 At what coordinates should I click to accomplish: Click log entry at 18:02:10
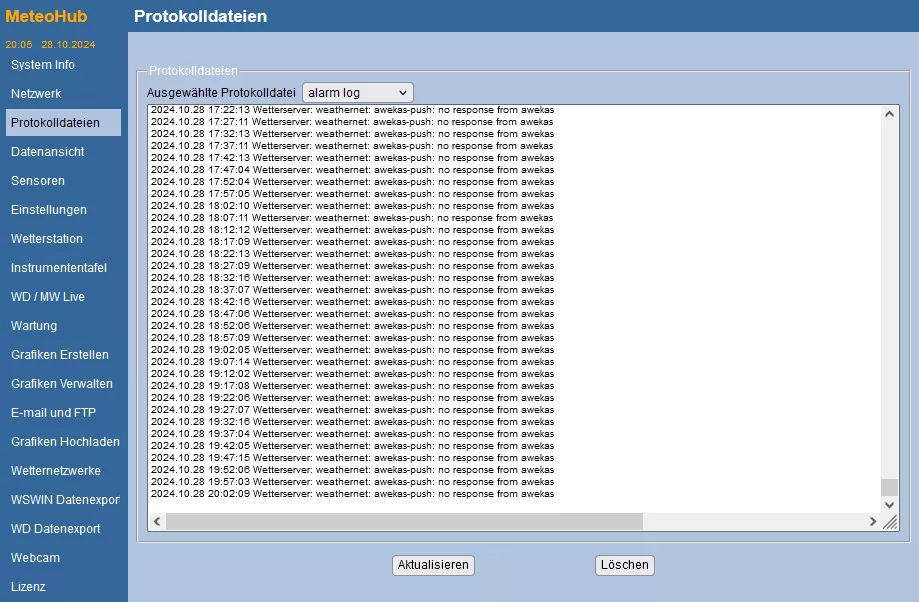coord(352,206)
